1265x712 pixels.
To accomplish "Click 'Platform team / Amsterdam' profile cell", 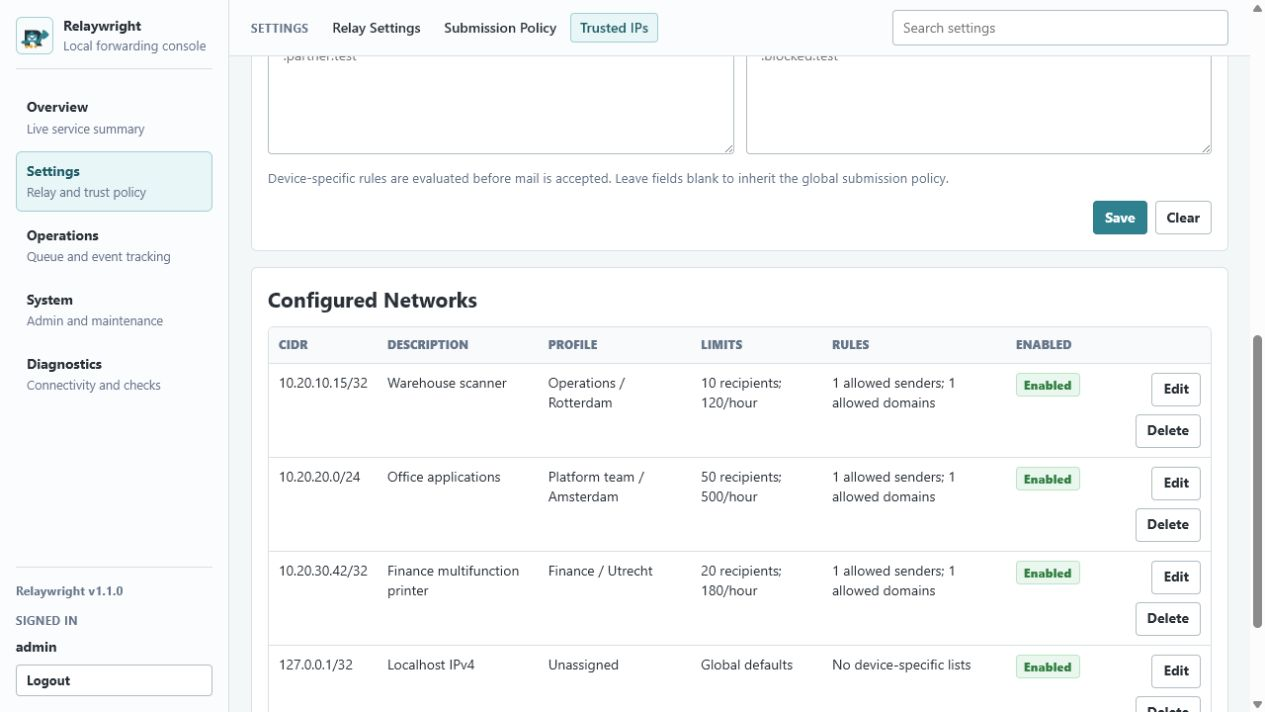I will pyautogui.click(x=596, y=487).
